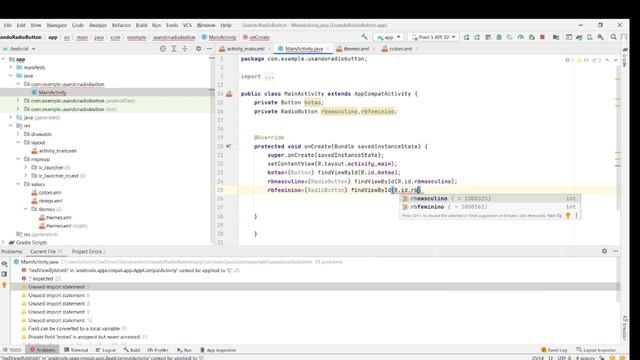Click Collapse All icon in Project panel
640x360 pixels.
184,49
